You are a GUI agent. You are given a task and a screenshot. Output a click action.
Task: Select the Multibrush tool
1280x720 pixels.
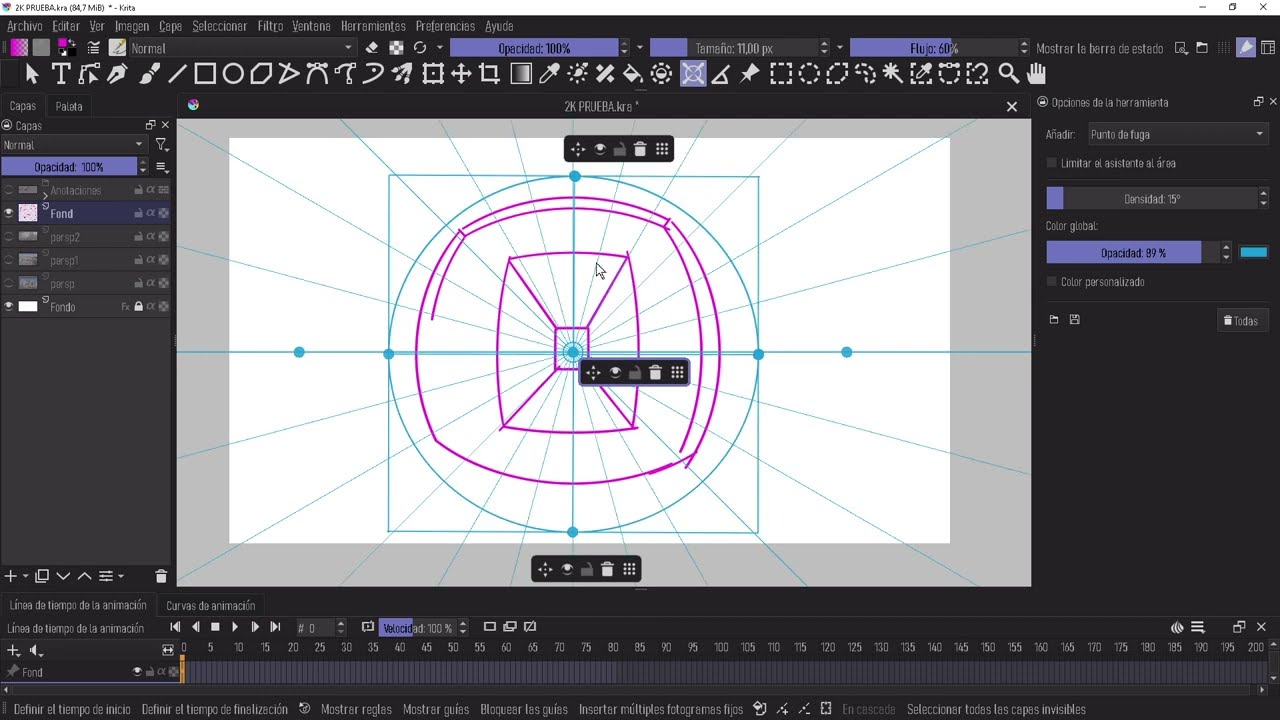(x=401, y=73)
